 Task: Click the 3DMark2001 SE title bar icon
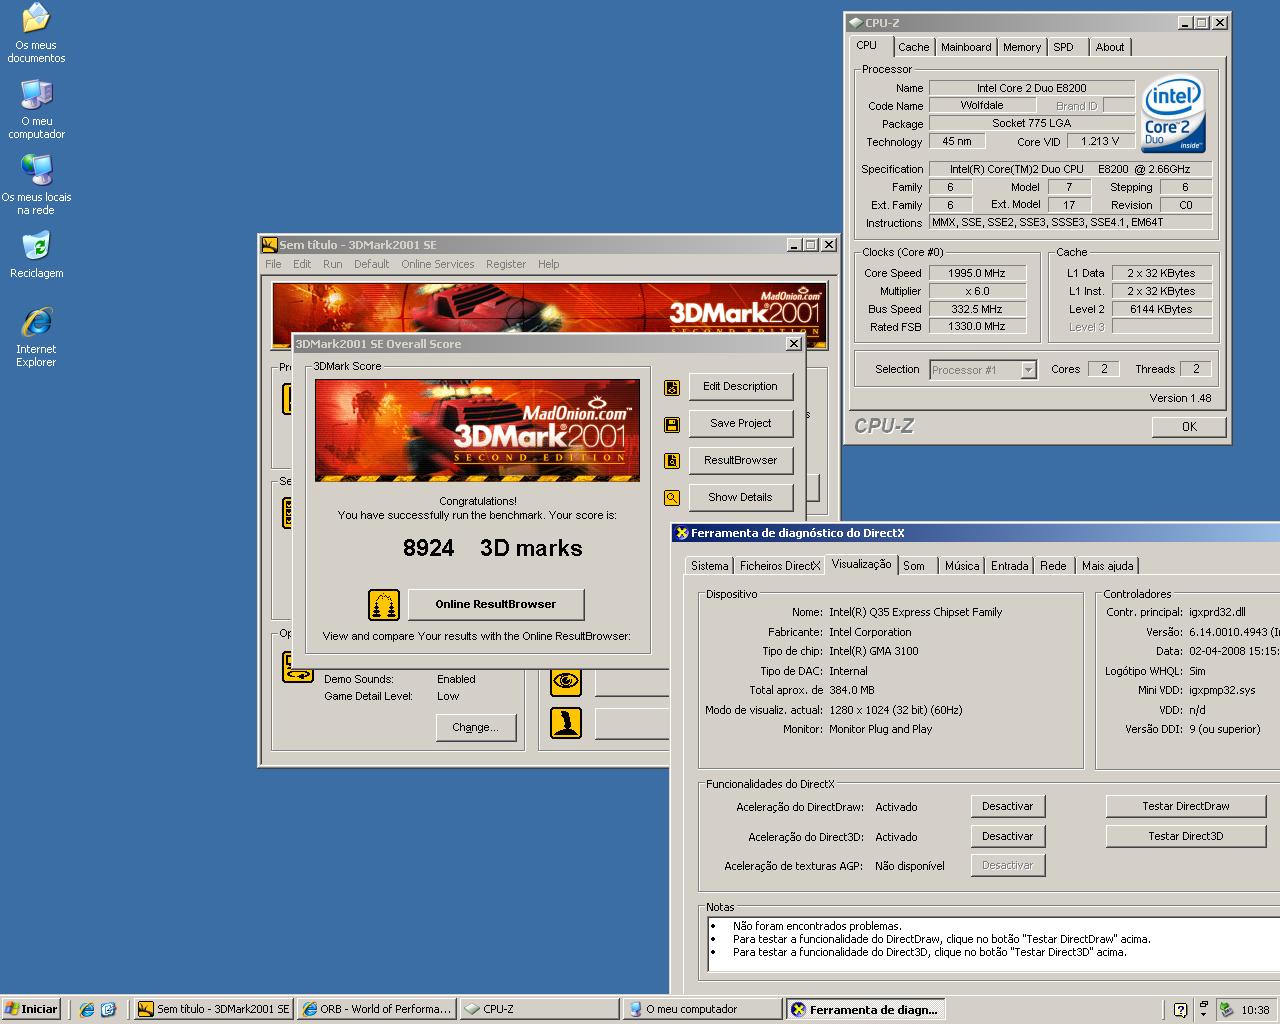(x=269, y=245)
